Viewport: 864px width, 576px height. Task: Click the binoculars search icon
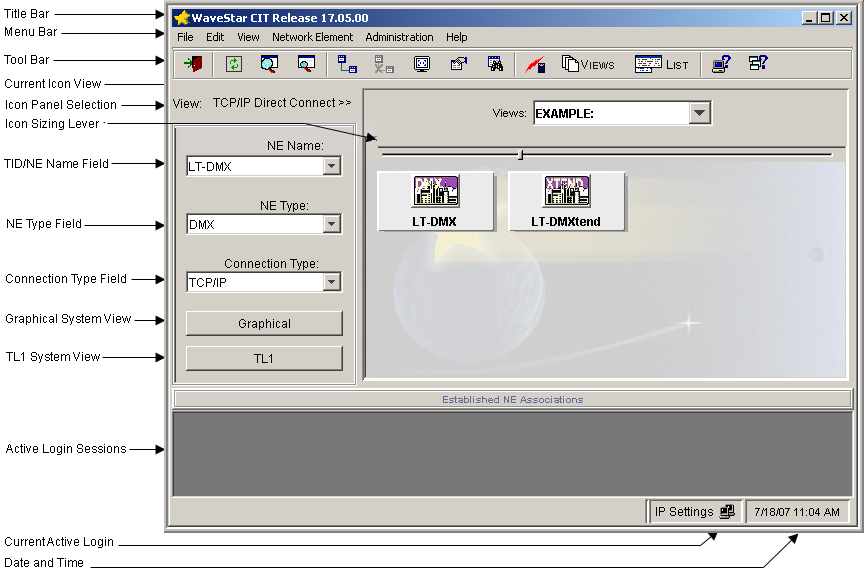[495, 64]
